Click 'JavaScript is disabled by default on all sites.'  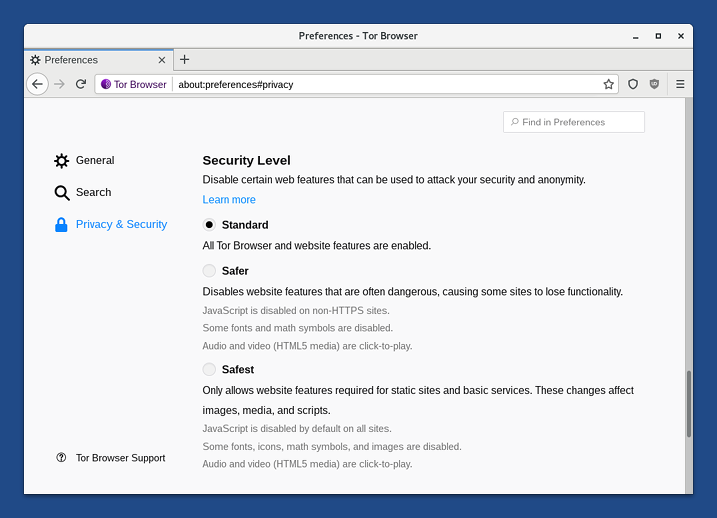click(x=297, y=429)
